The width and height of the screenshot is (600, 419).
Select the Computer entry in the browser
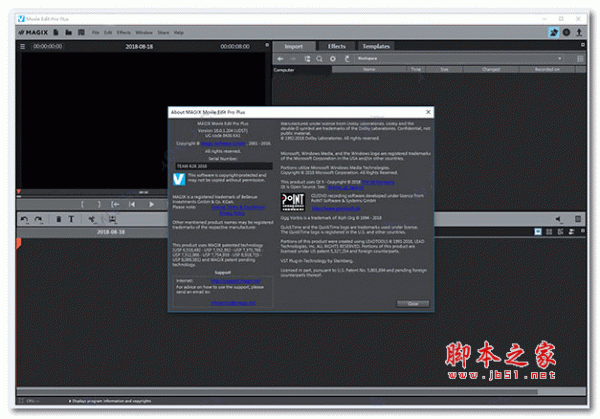284,70
